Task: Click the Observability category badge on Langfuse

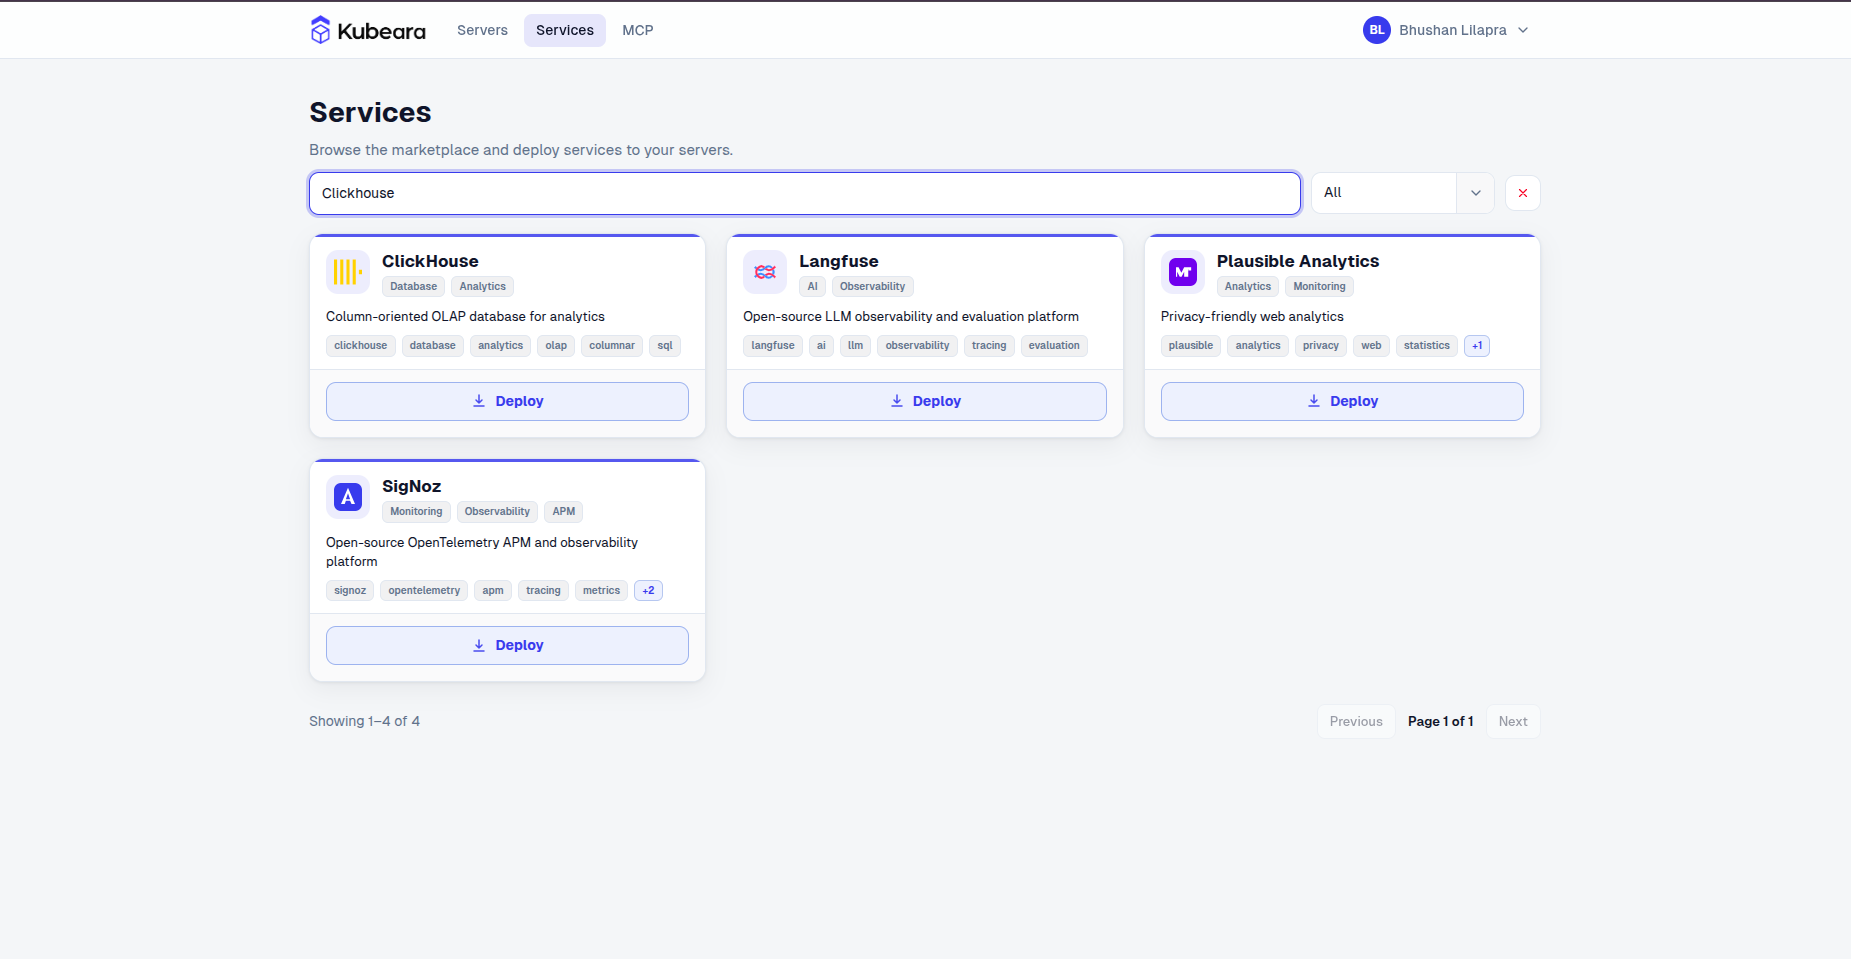Action: click(x=873, y=287)
